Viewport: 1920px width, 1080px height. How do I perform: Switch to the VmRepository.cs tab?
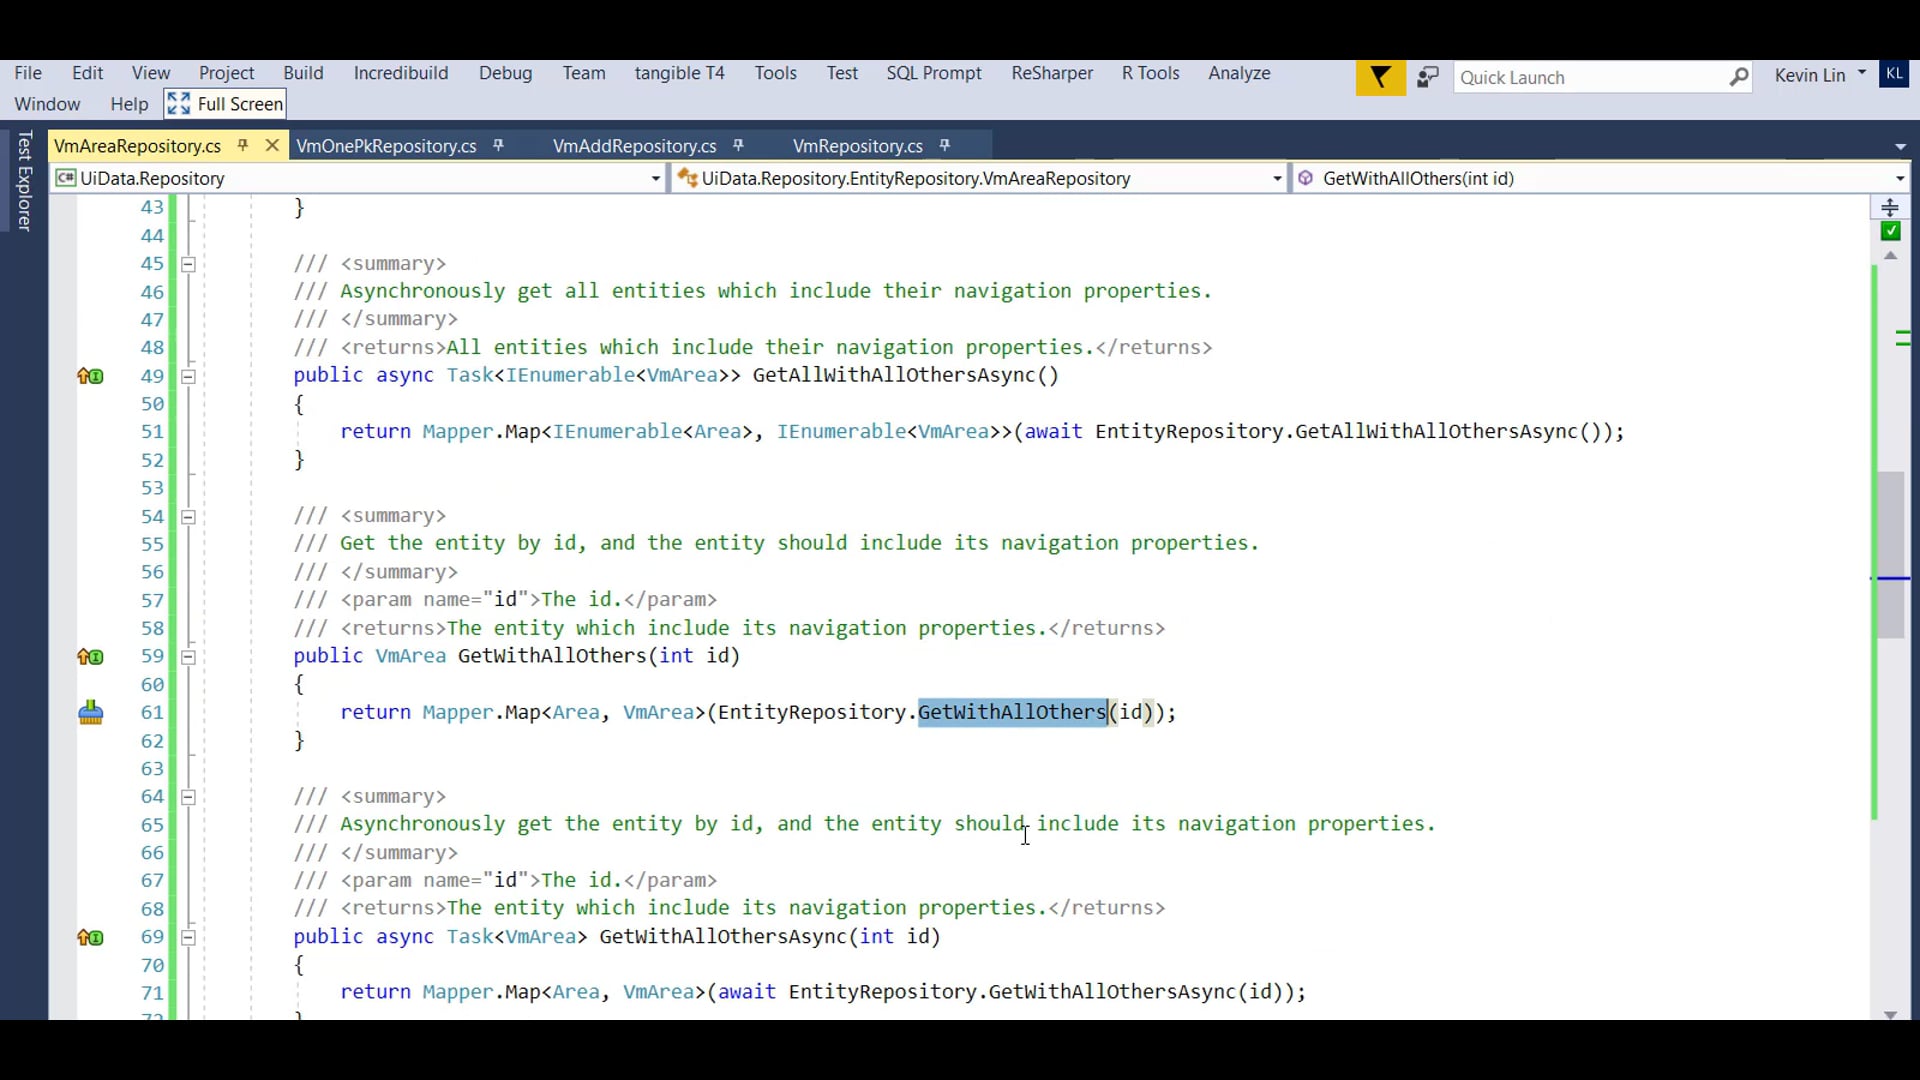(x=858, y=145)
